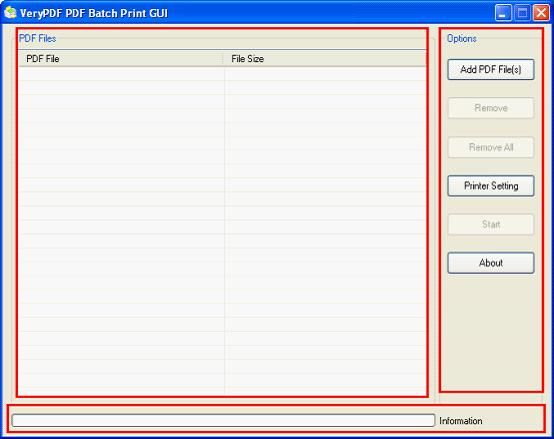Click the VeryPDF app icon in title bar
The image size is (554, 439).
click(x=11, y=13)
